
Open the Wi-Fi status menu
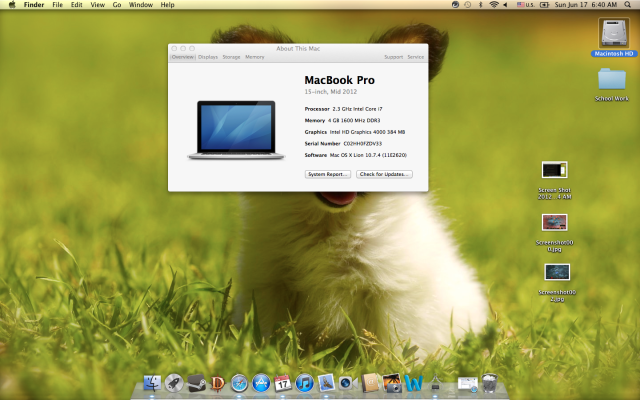(494, 5)
